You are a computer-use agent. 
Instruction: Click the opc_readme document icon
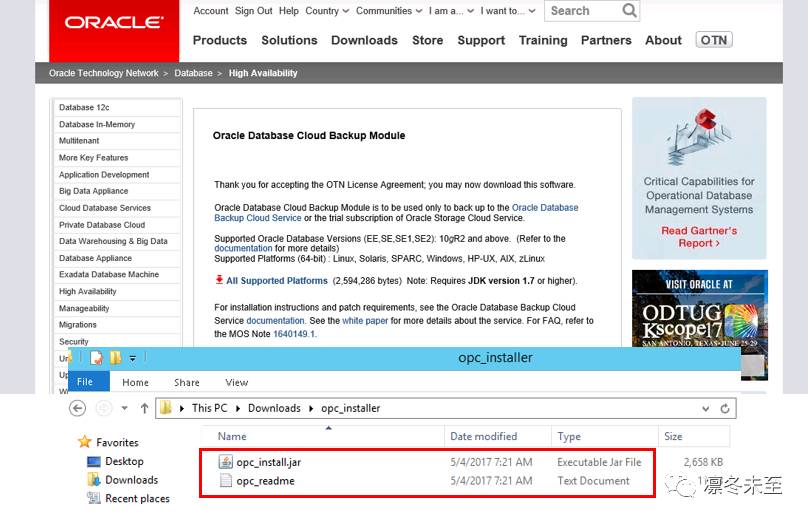(225, 480)
